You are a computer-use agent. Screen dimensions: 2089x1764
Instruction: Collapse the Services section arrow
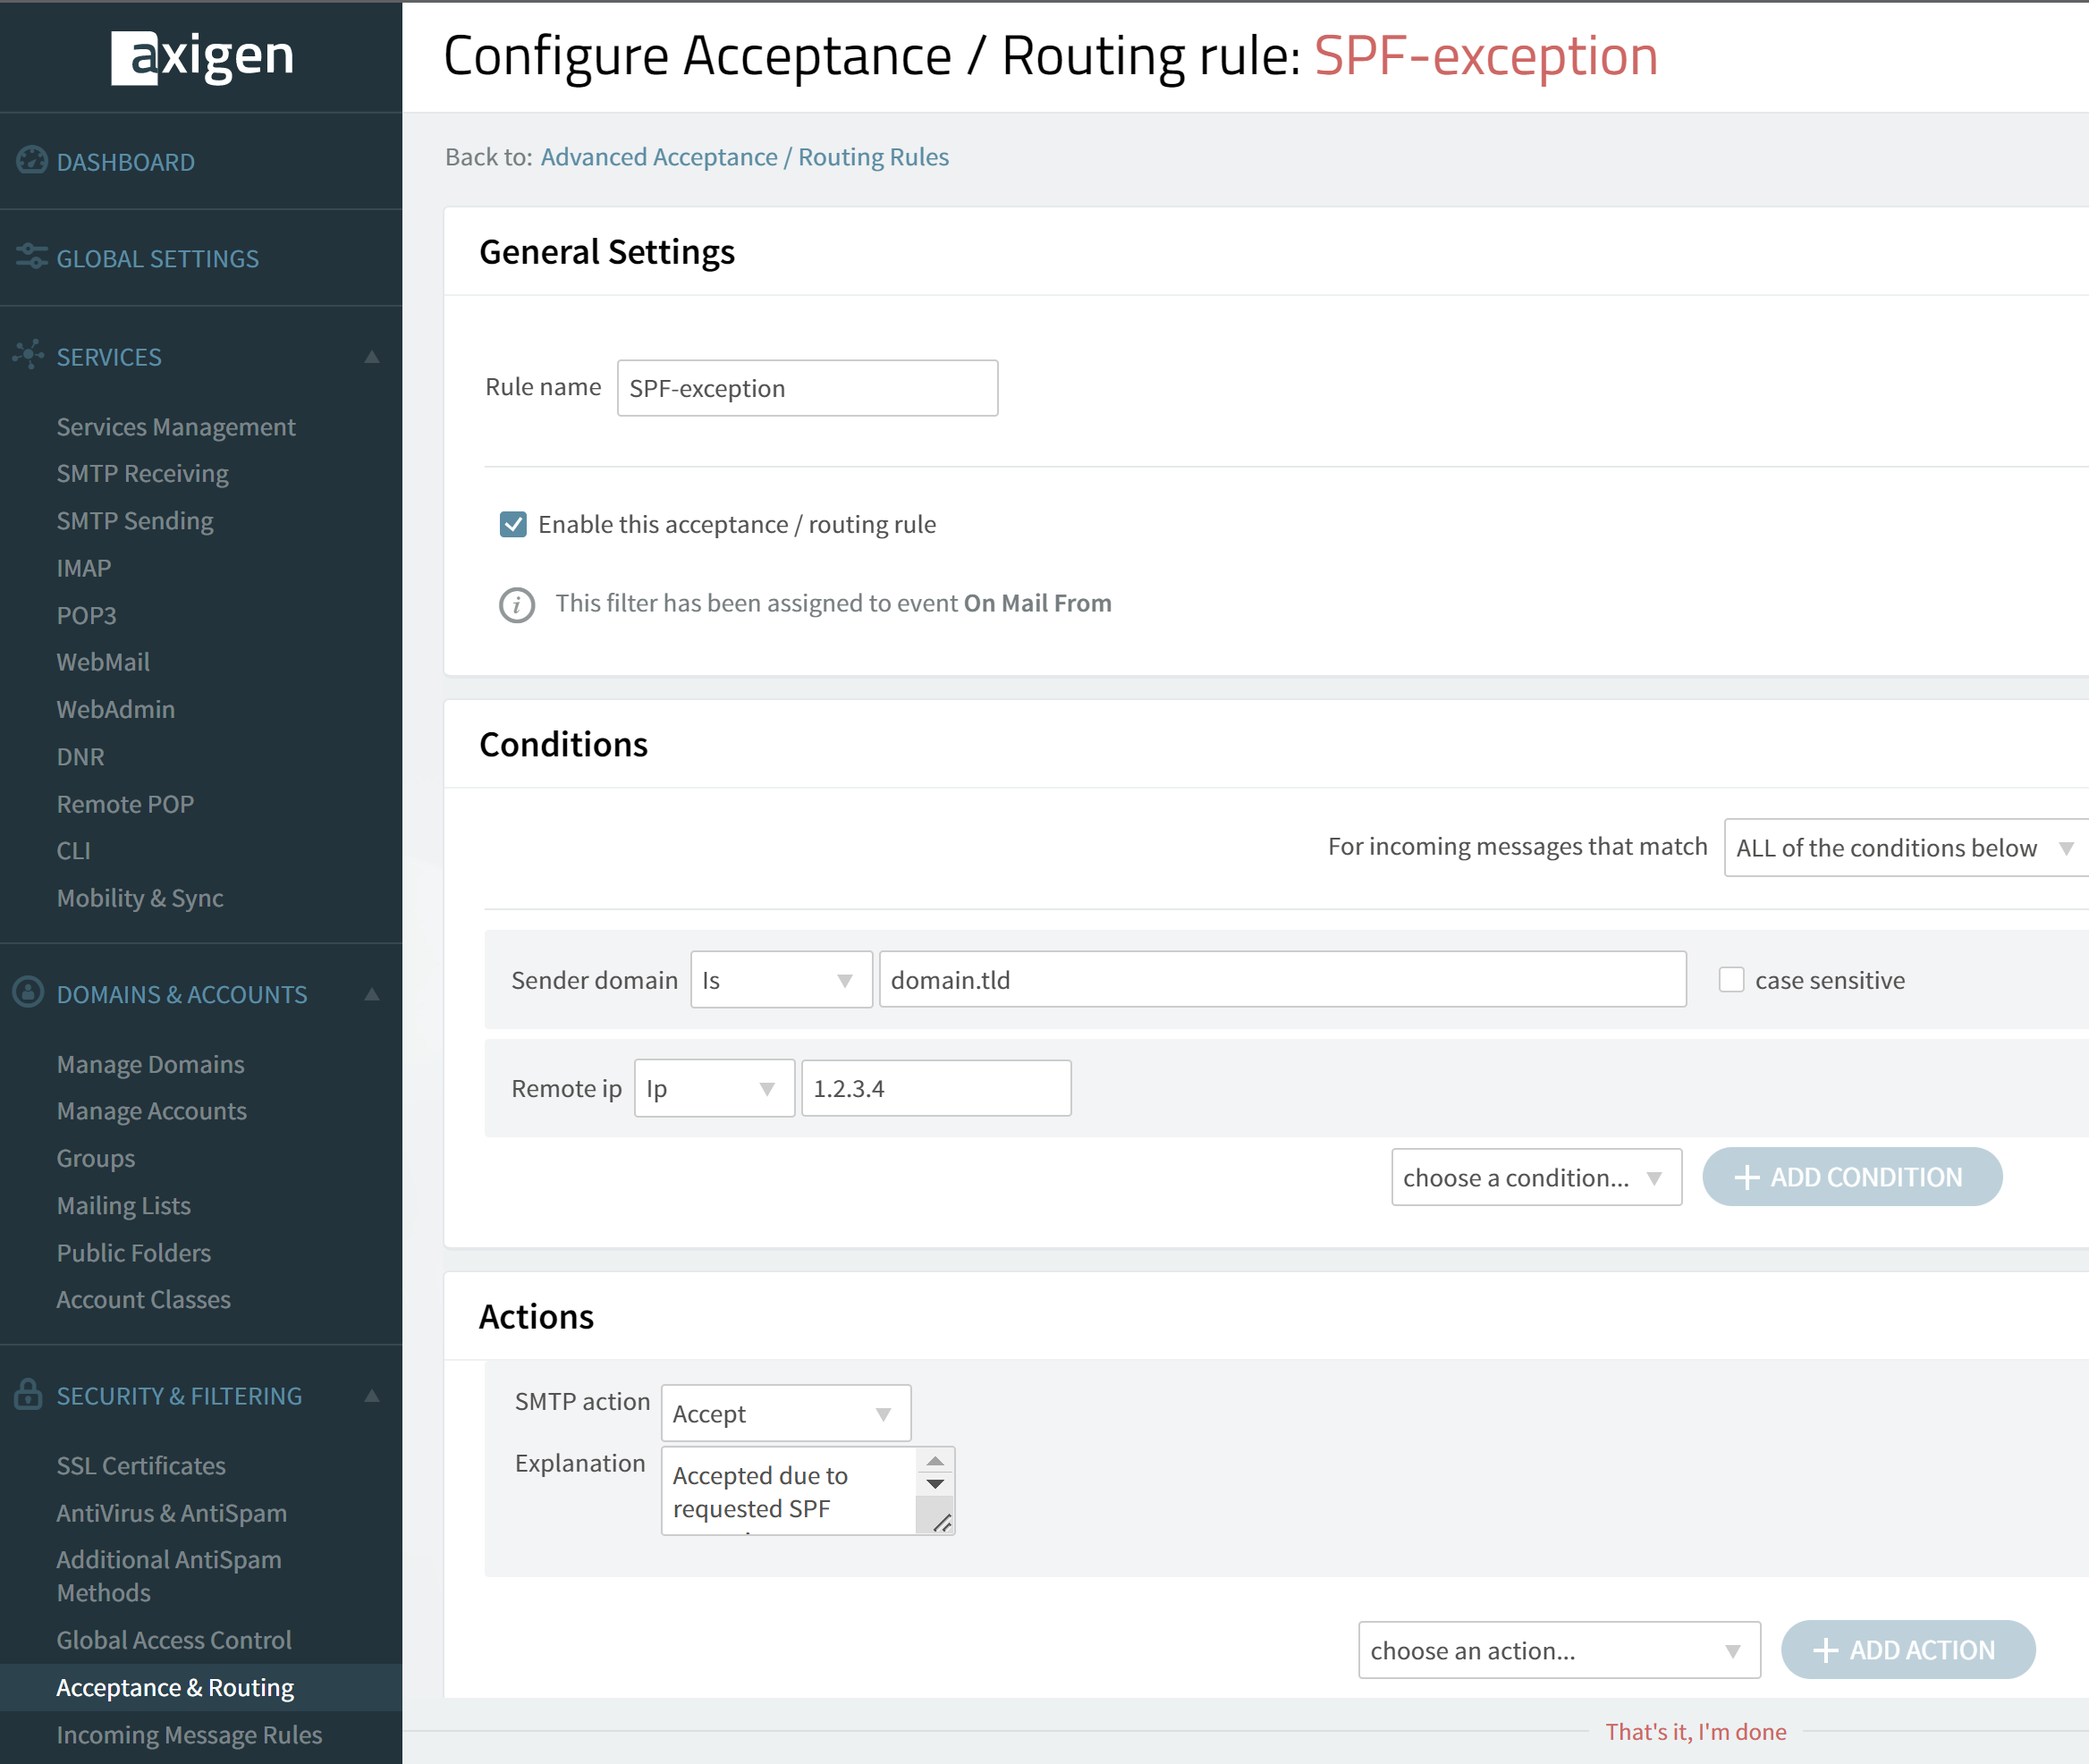click(x=372, y=357)
